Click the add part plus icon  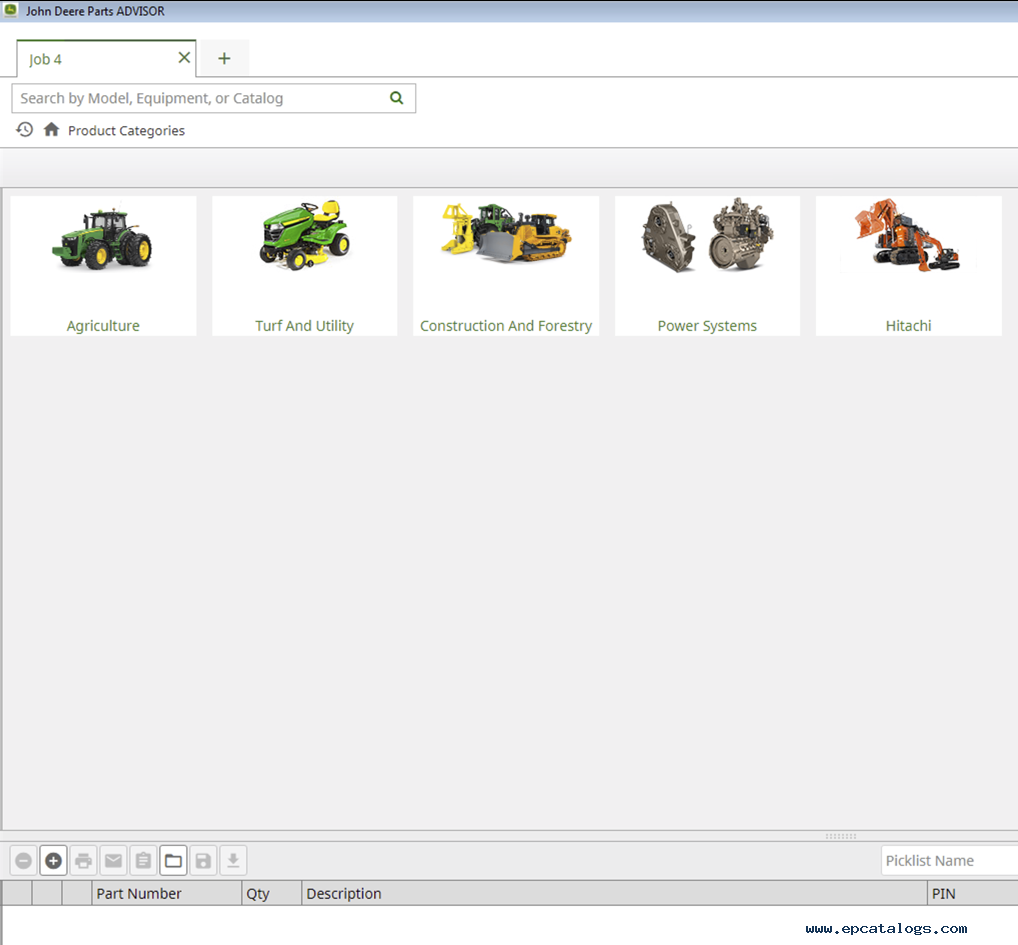click(53, 861)
